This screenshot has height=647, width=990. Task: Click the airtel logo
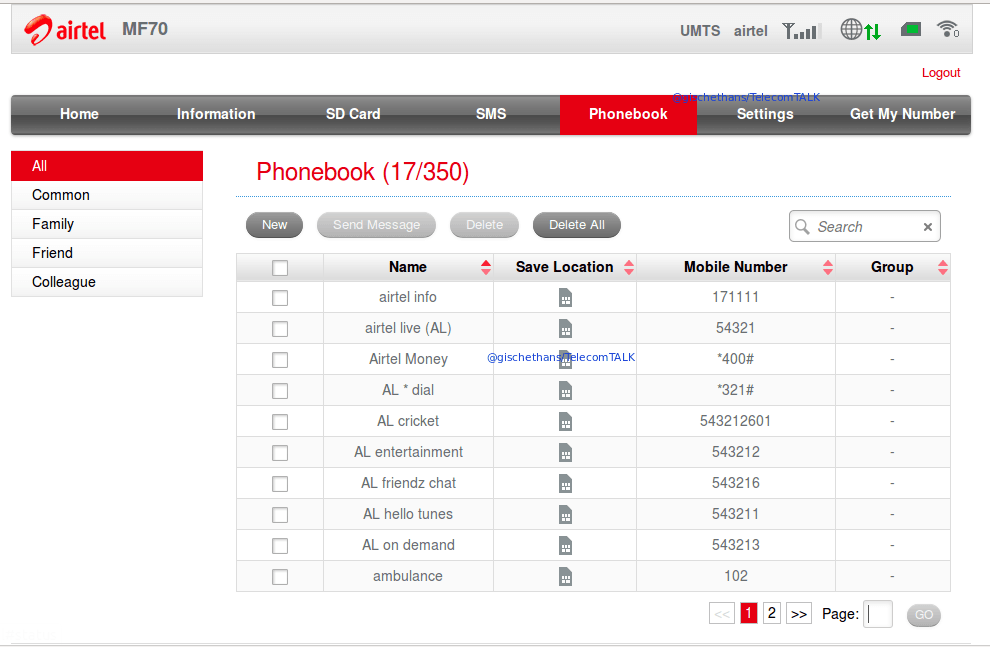(x=64, y=30)
